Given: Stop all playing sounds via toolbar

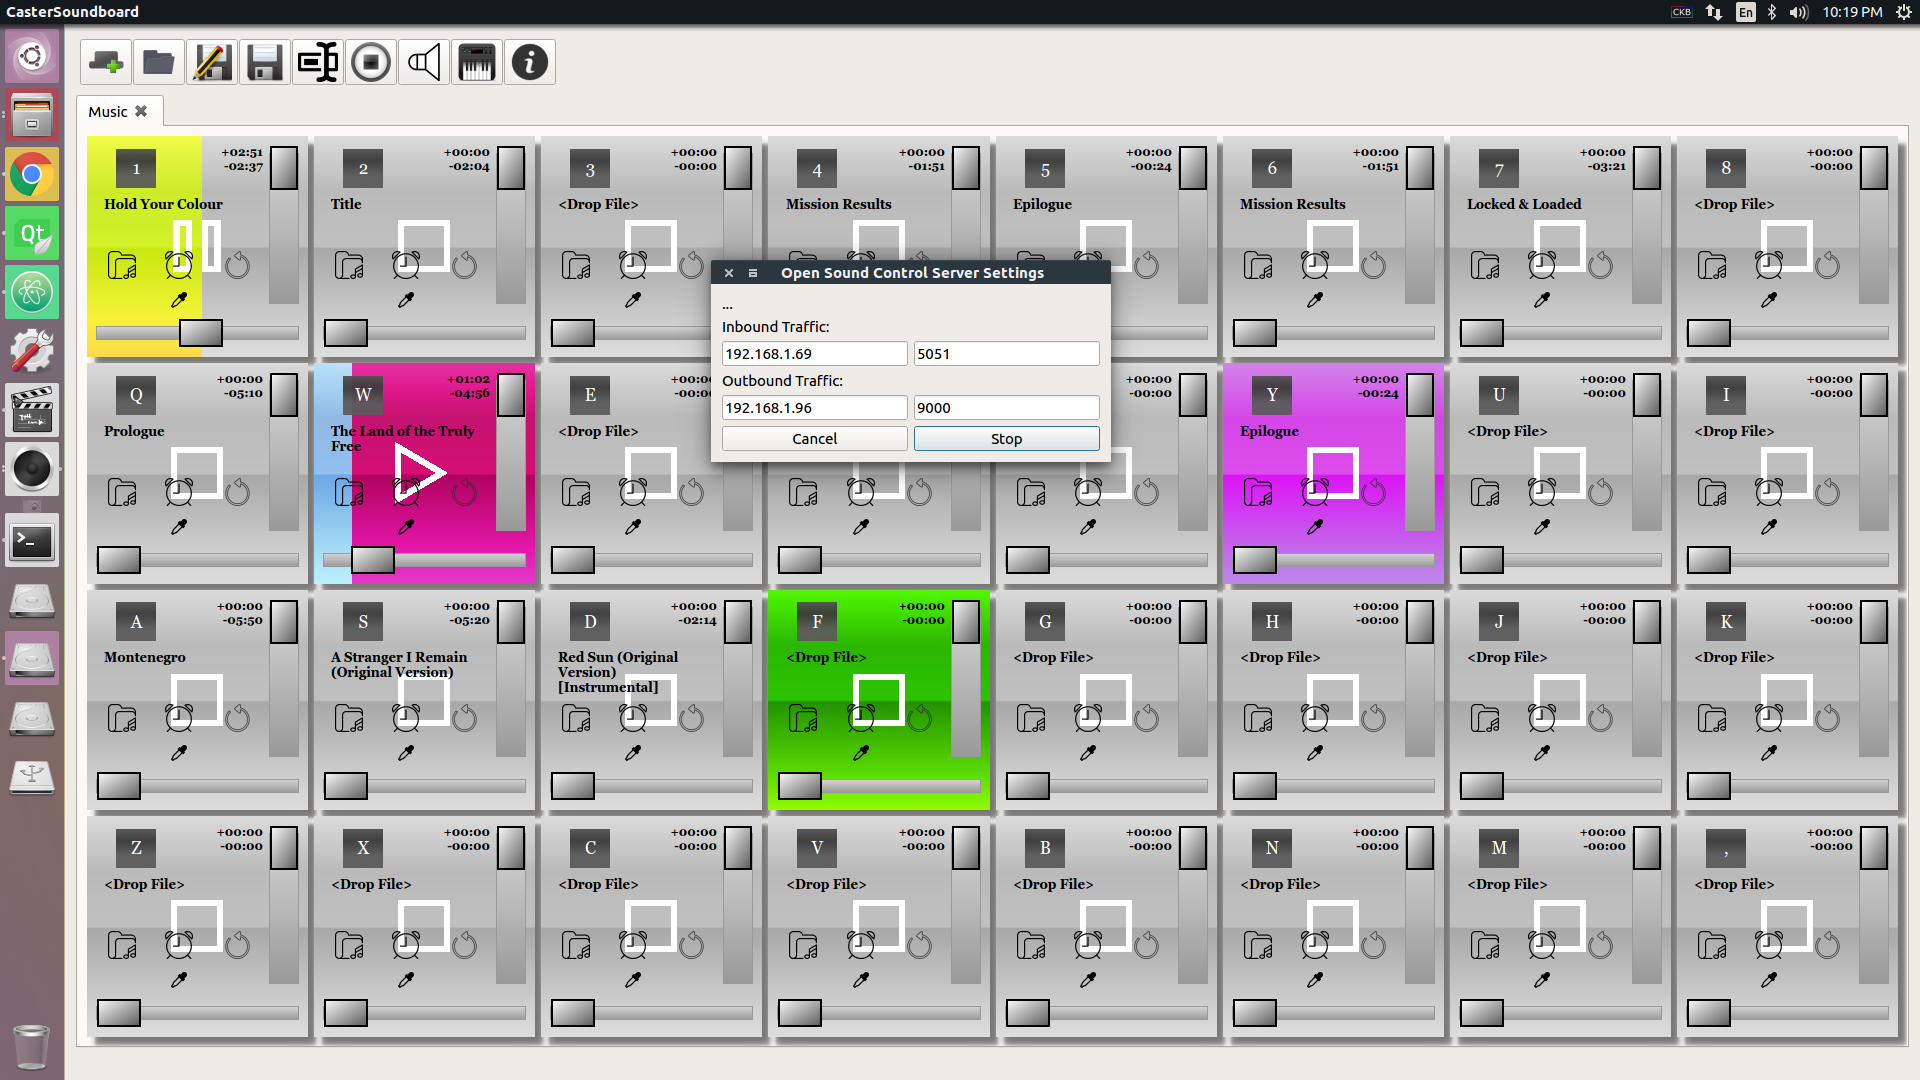Looking at the screenshot, I should pos(371,61).
